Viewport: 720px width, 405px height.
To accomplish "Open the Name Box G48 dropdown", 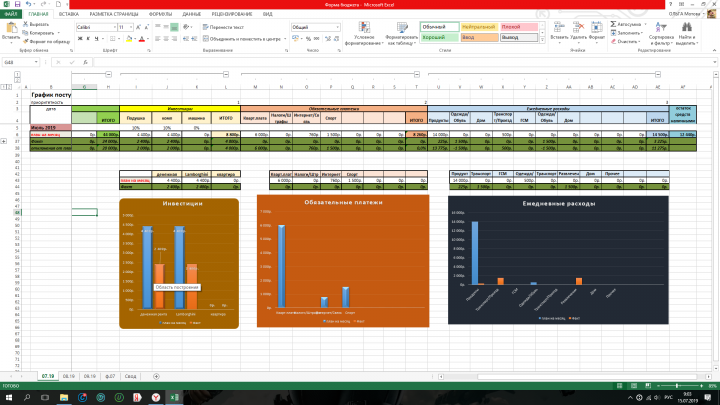I will pyautogui.click(x=36, y=62).
